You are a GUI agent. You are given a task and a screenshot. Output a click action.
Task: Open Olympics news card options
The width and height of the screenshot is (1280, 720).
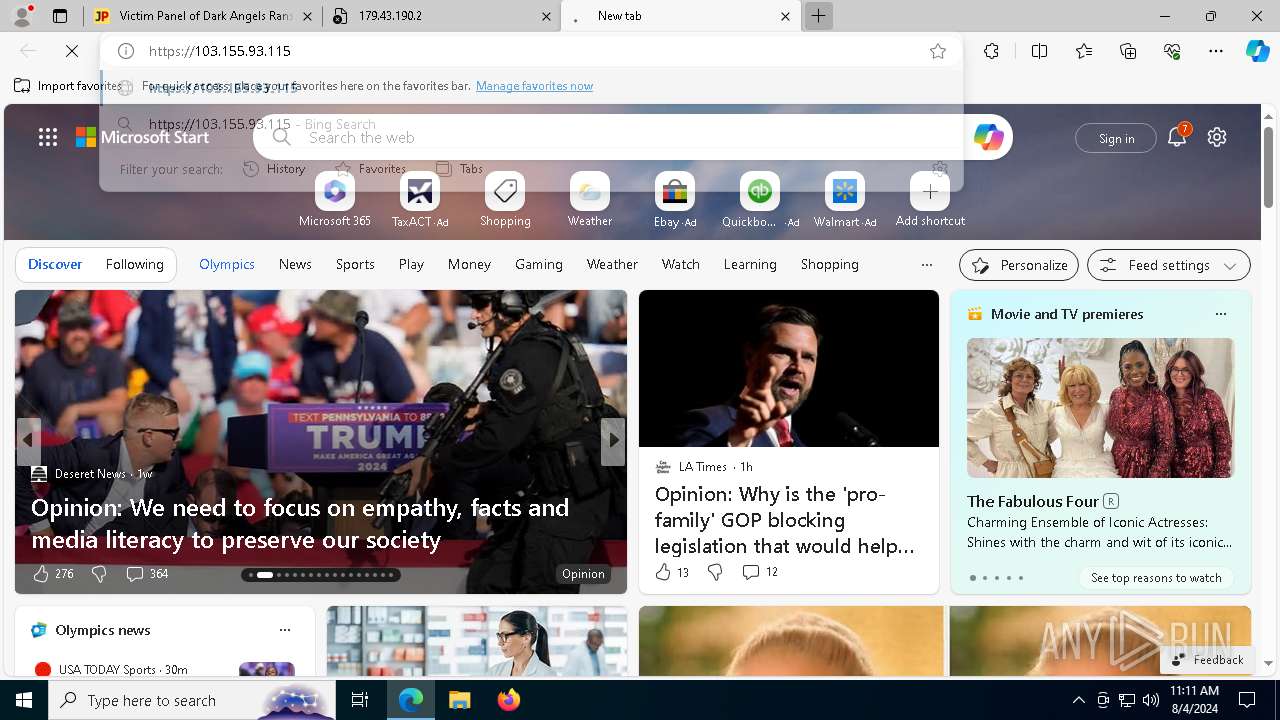[x=285, y=630]
